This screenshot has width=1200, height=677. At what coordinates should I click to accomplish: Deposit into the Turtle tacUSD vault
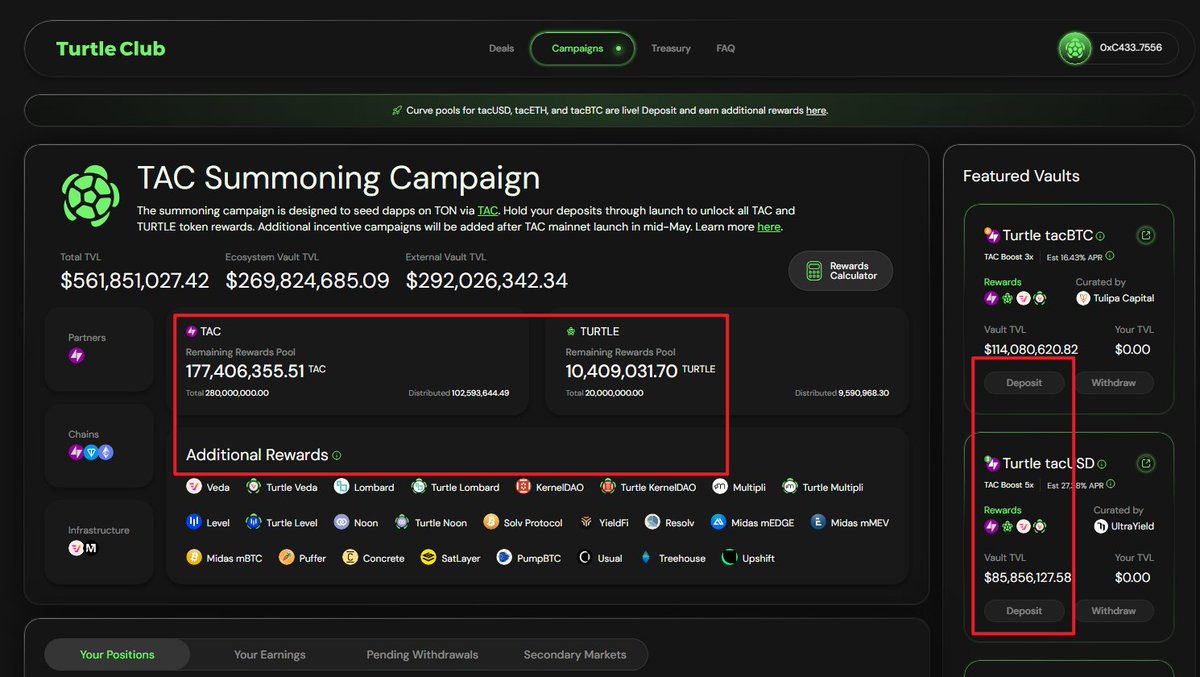(x=1024, y=611)
